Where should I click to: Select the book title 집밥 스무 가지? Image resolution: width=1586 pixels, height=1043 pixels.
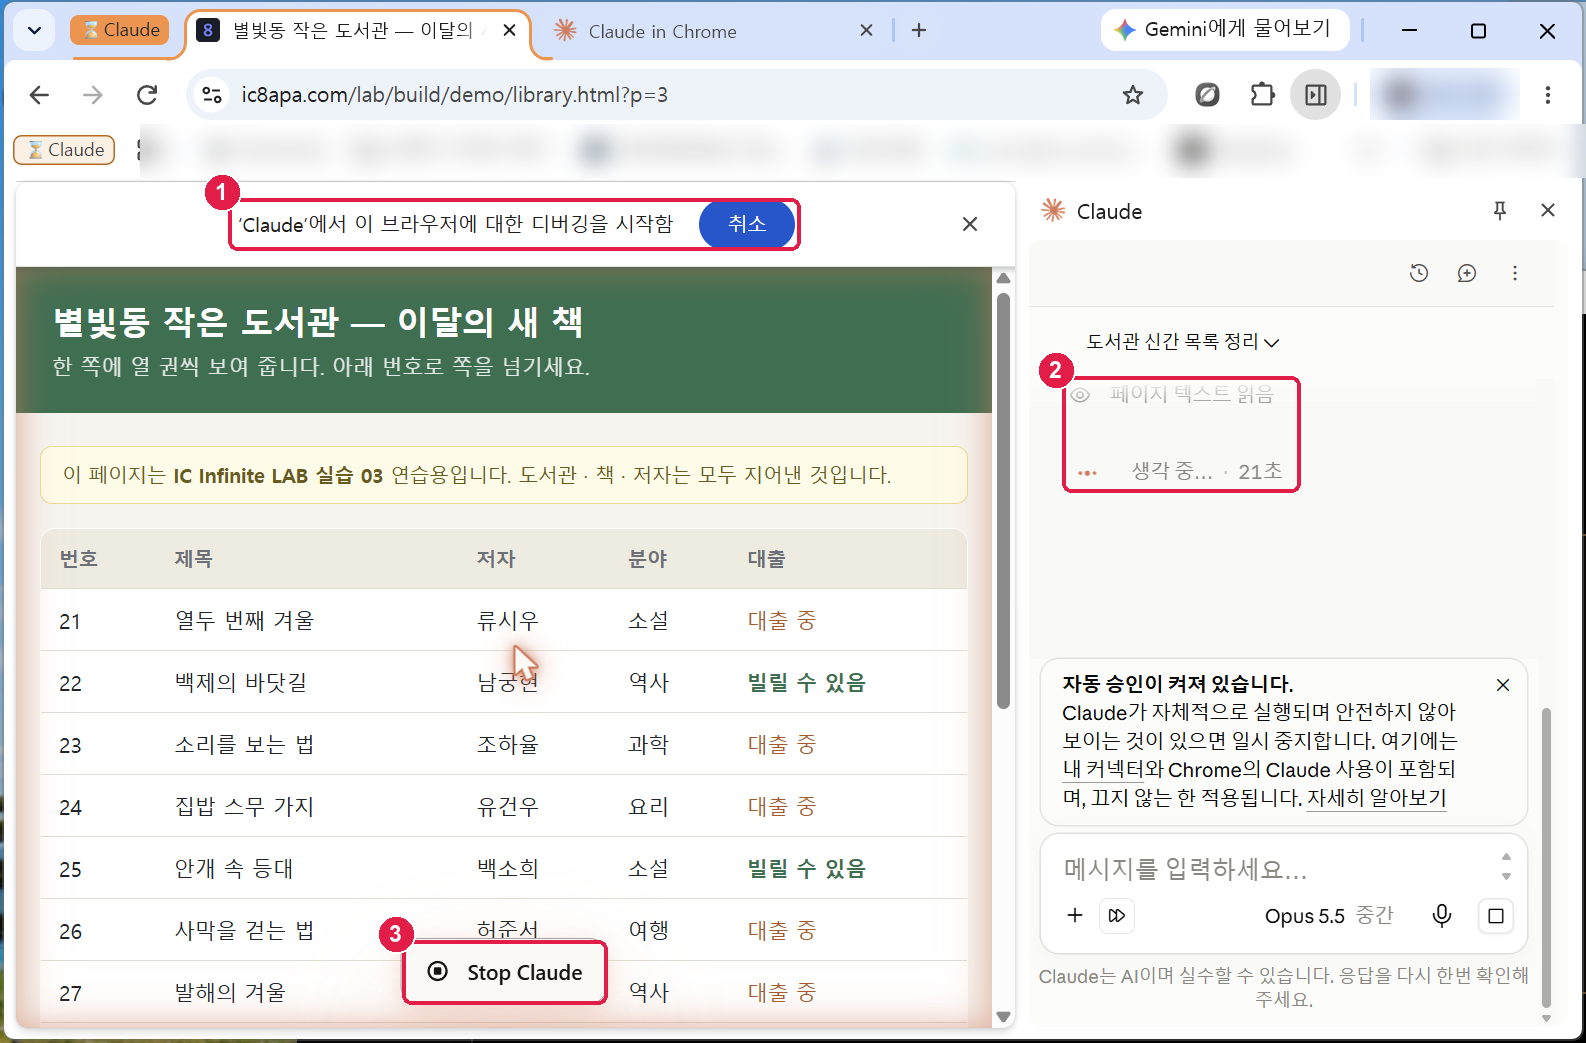tap(245, 807)
